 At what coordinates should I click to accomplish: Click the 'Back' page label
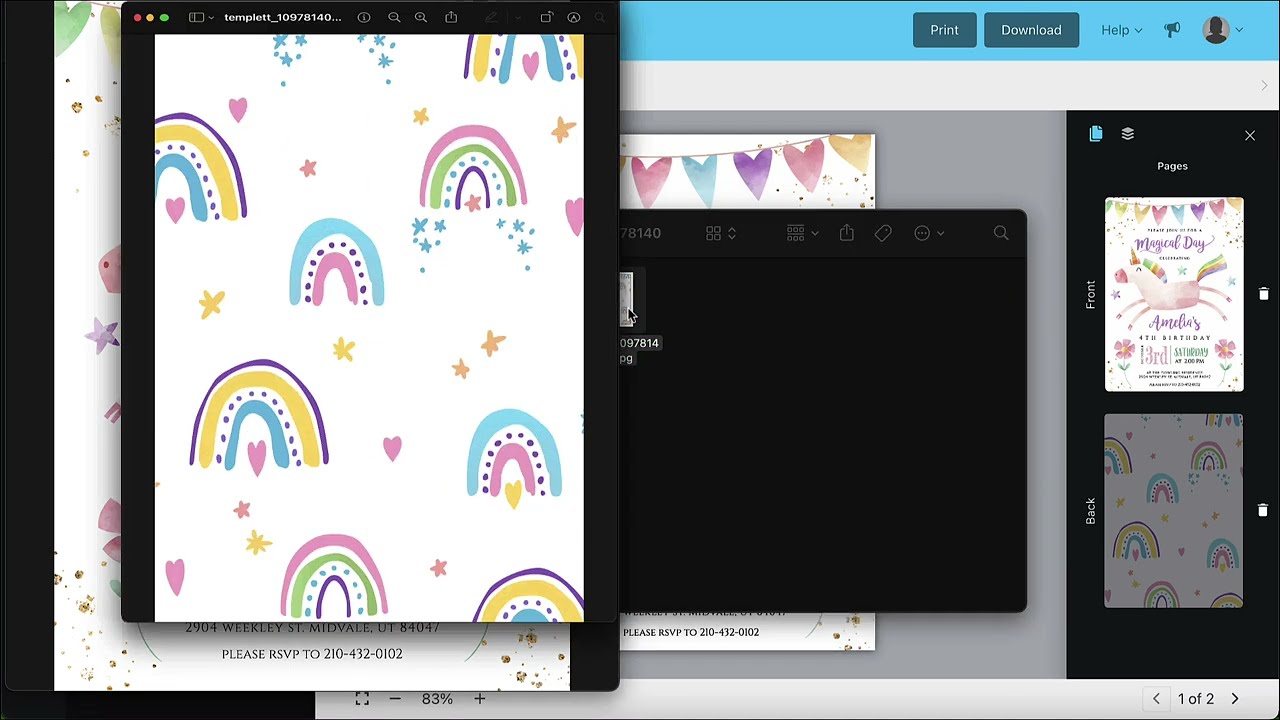(x=1091, y=510)
